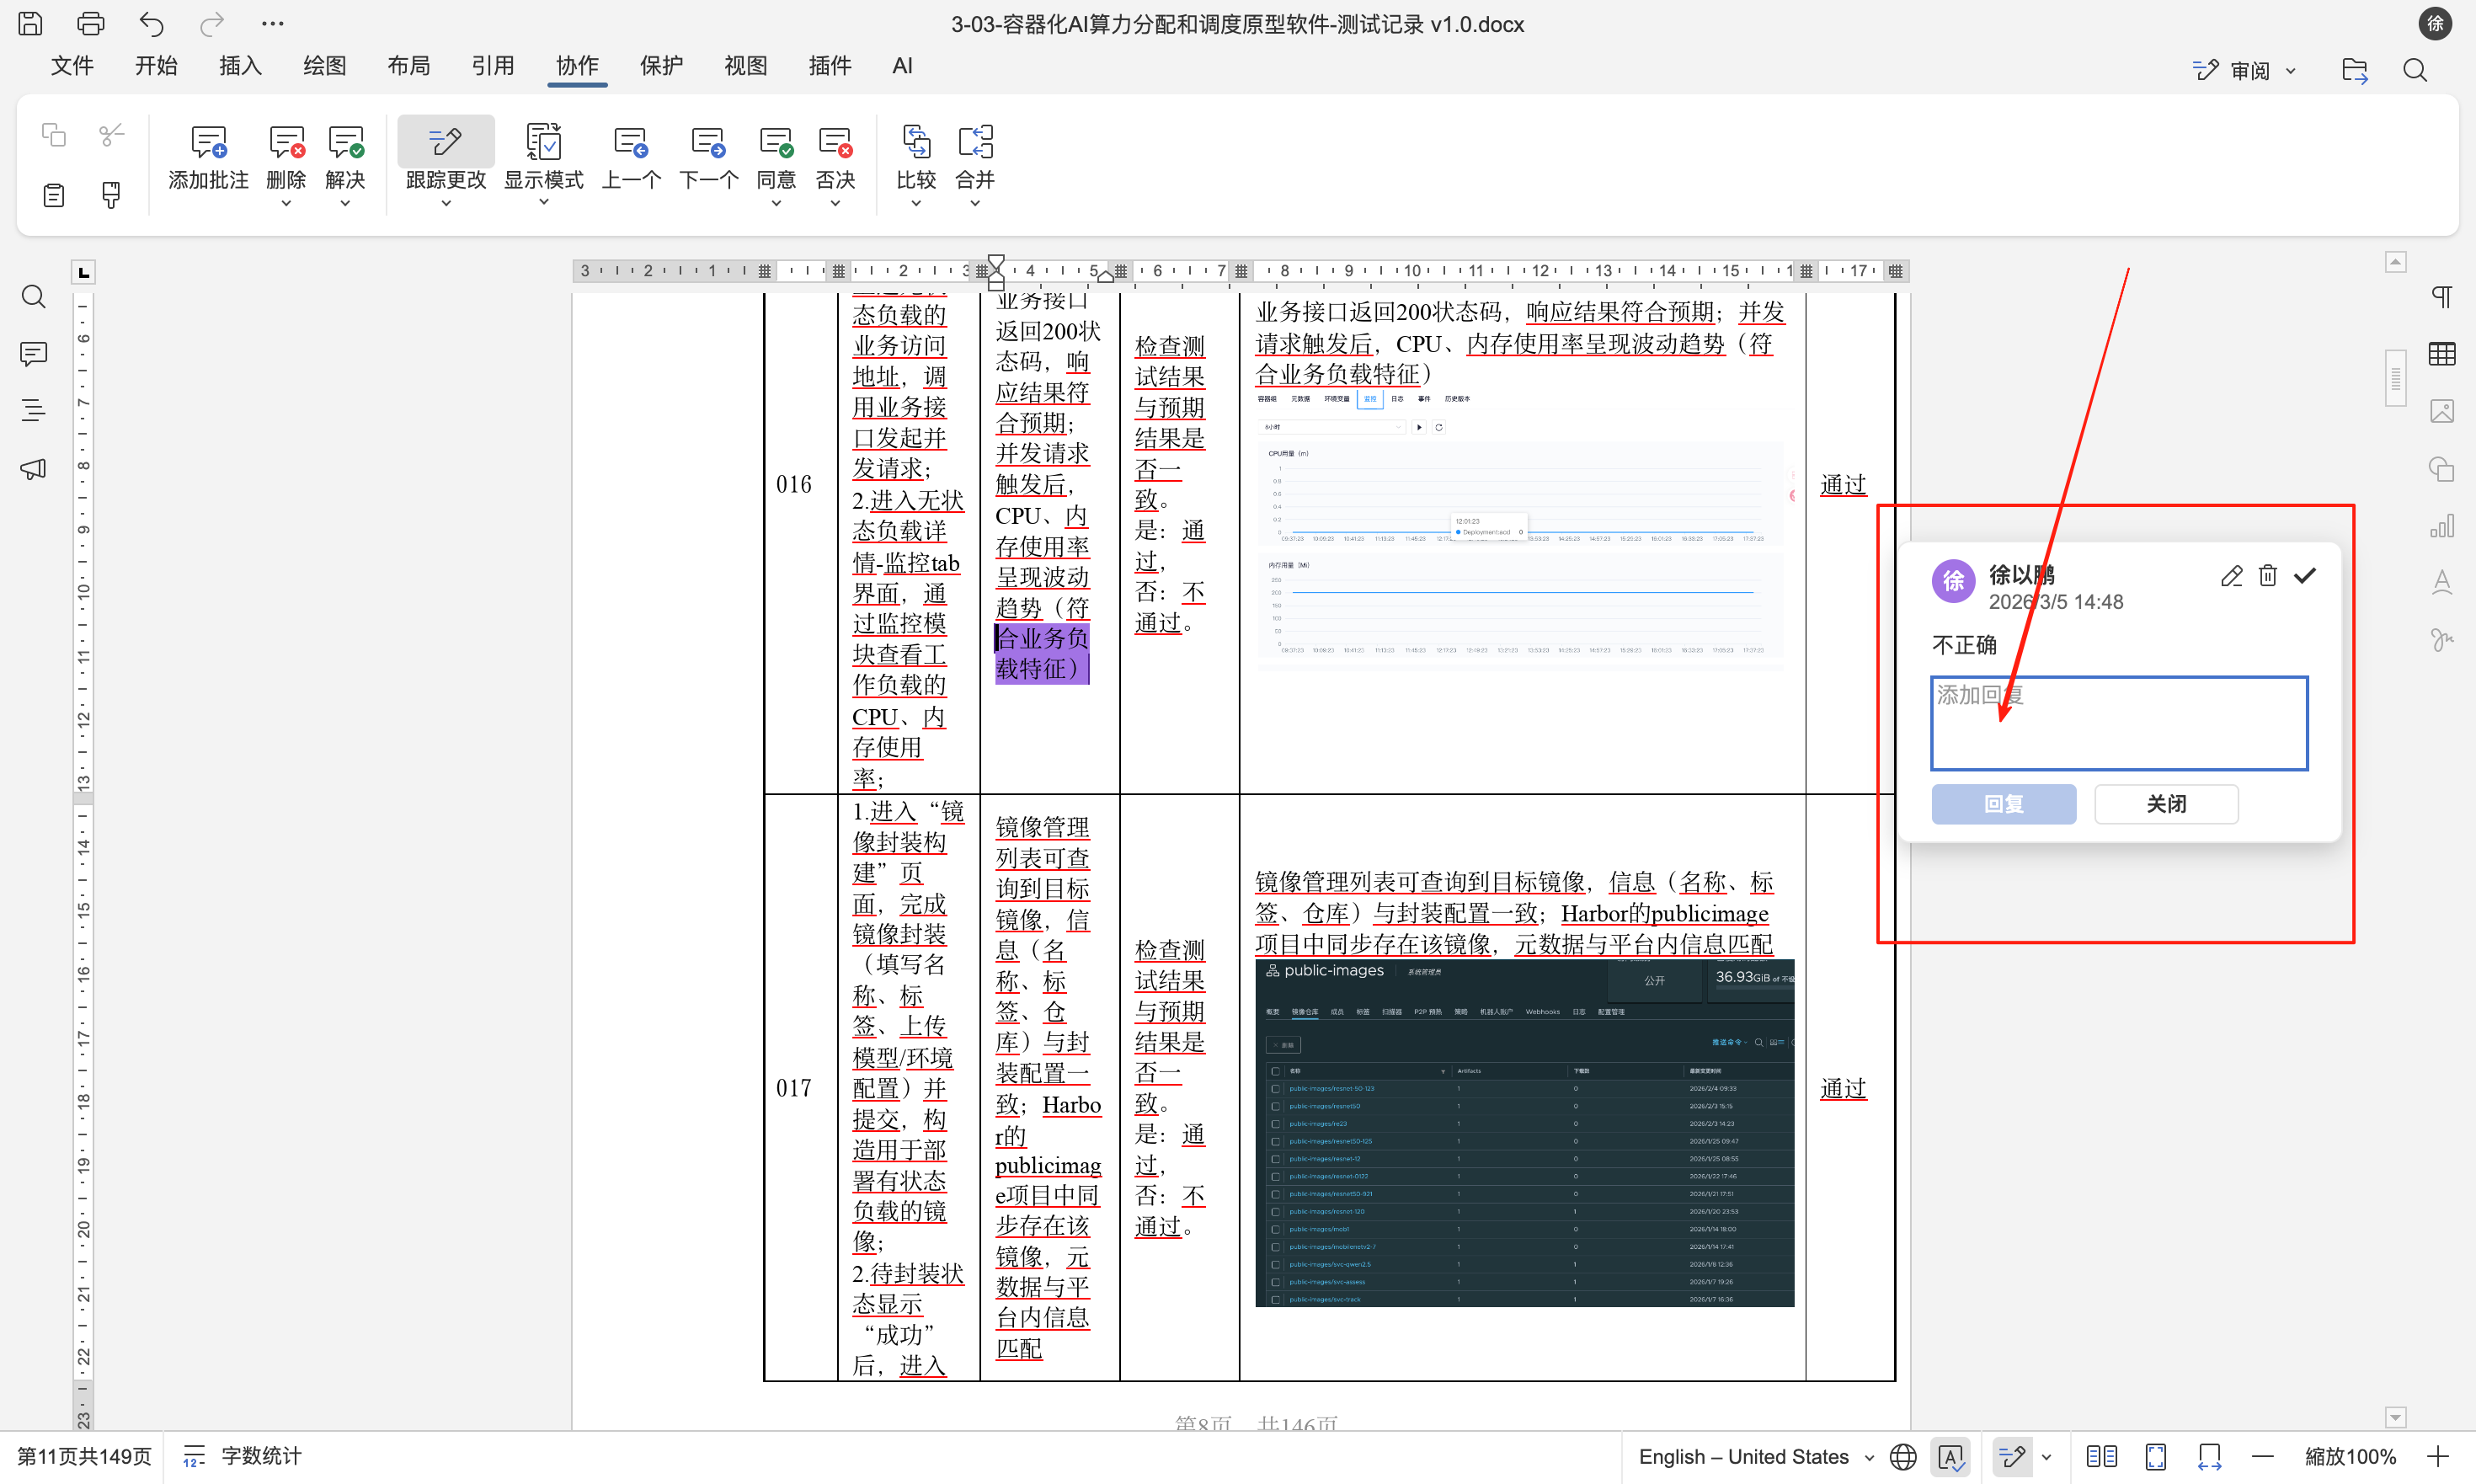Show paragraph marks in right sidebar
Image resolution: width=2476 pixels, height=1484 pixels.
pos(2441,296)
